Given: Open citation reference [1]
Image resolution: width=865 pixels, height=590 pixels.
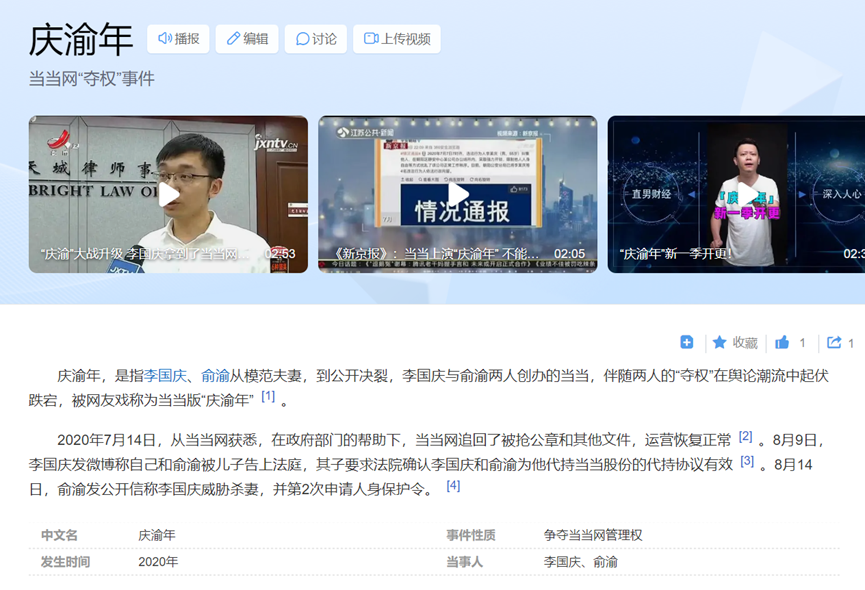Looking at the screenshot, I should 268,396.
